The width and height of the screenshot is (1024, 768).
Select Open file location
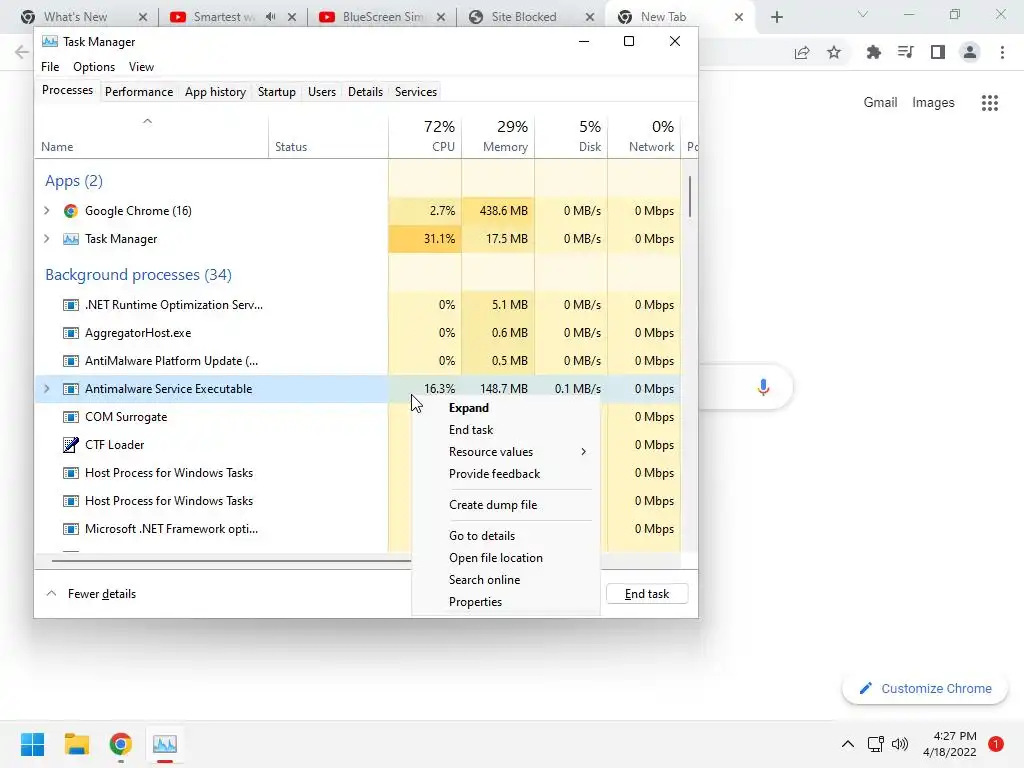click(506, 558)
